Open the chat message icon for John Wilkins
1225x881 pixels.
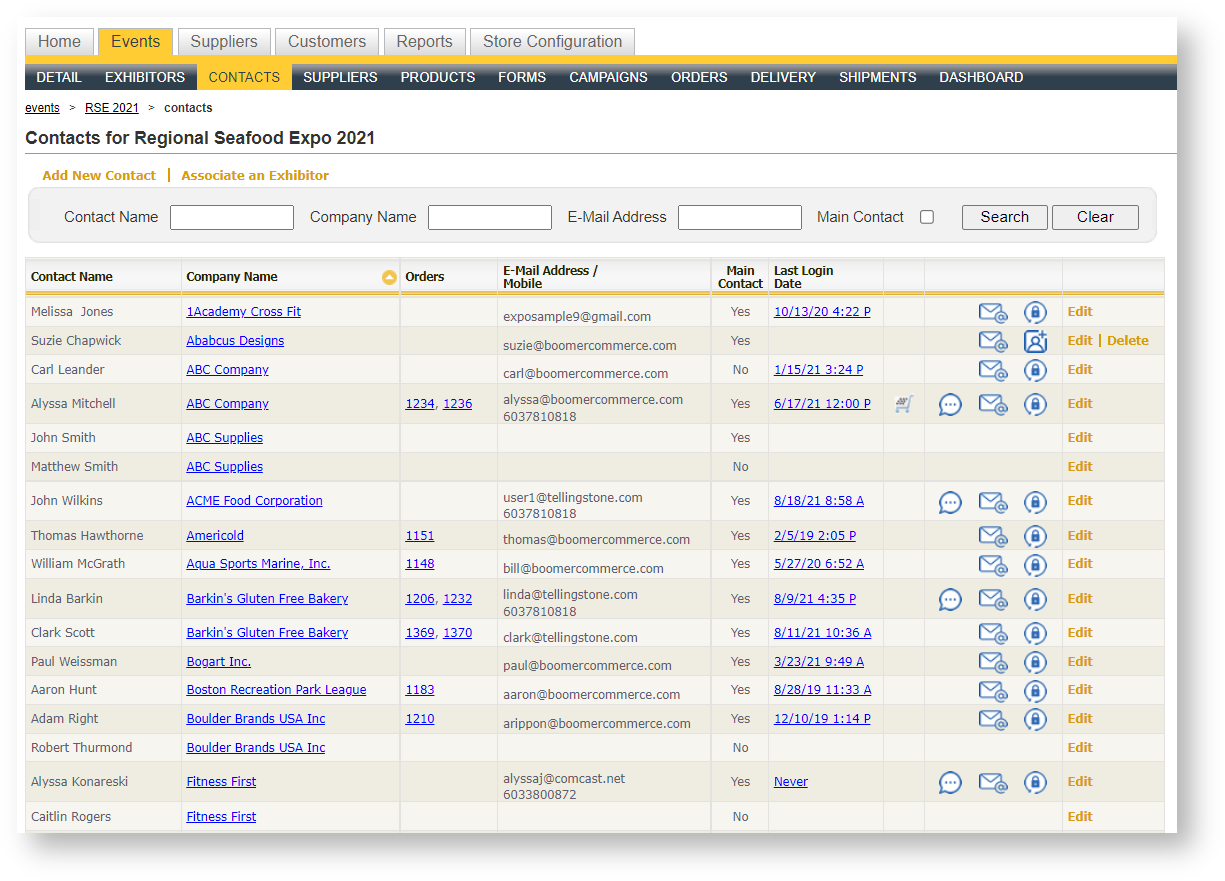click(x=950, y=501)
